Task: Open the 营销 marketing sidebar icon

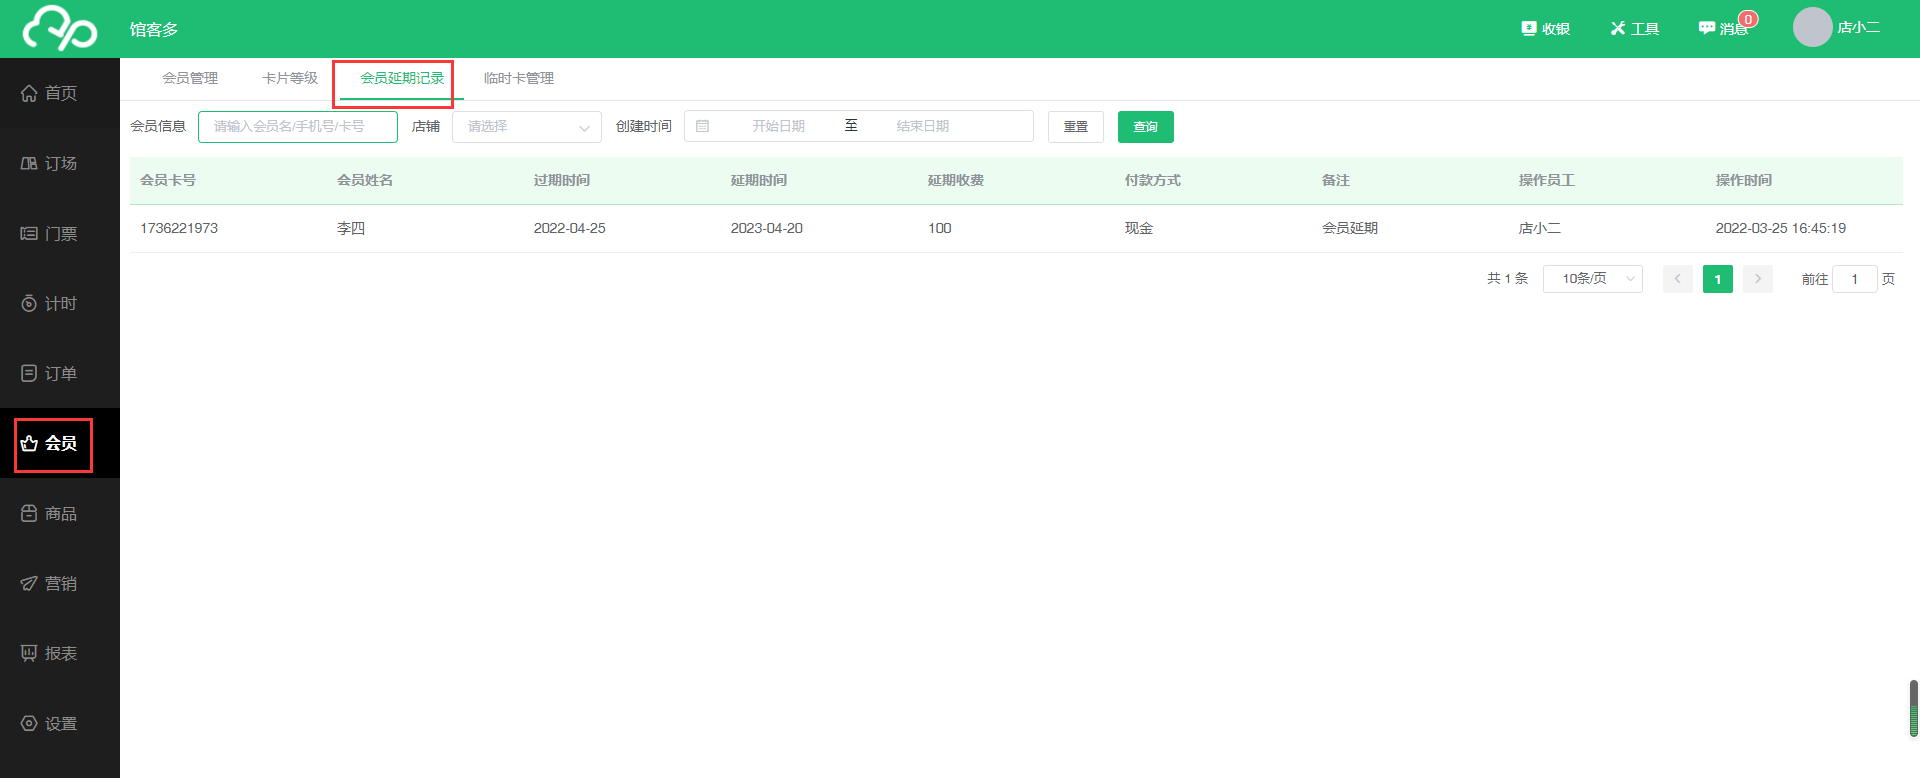Action: [29, 583]
